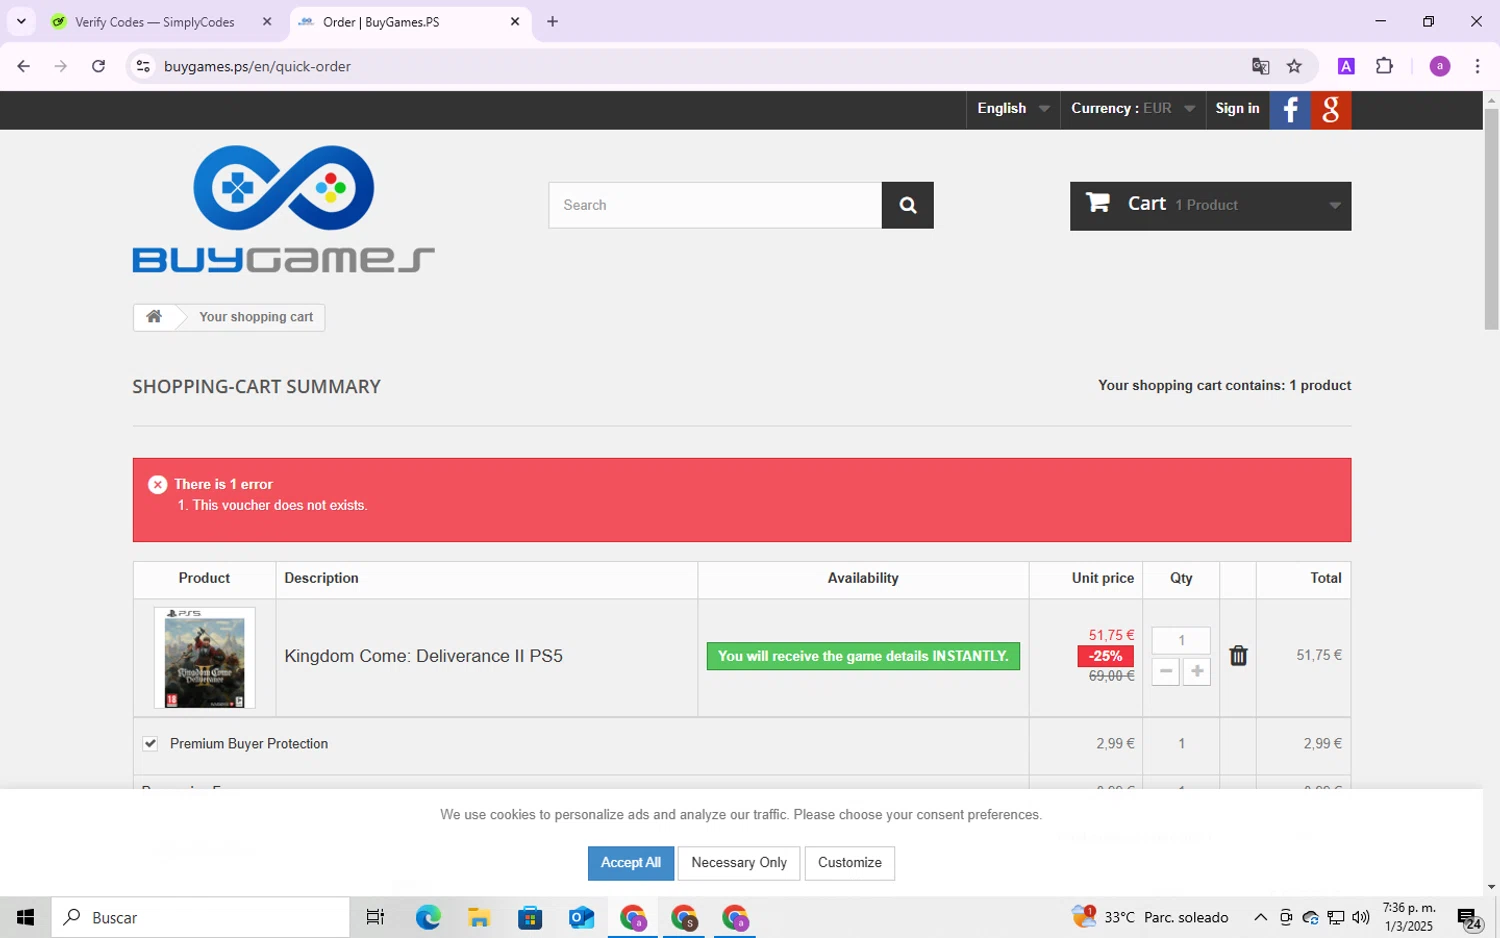Click Kingdom Come: Deliverance II PS5 link

pyautogui.click(x=423, y=656)
